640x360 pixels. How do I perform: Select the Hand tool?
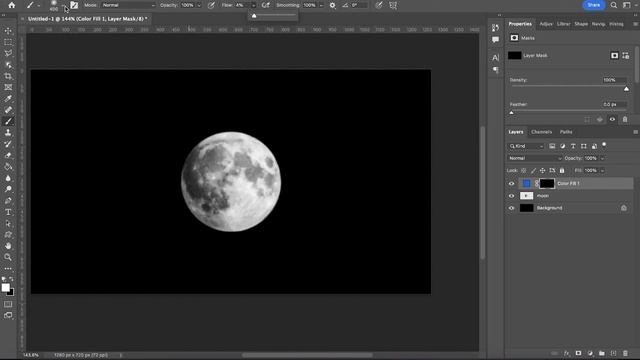pos(8,246)
